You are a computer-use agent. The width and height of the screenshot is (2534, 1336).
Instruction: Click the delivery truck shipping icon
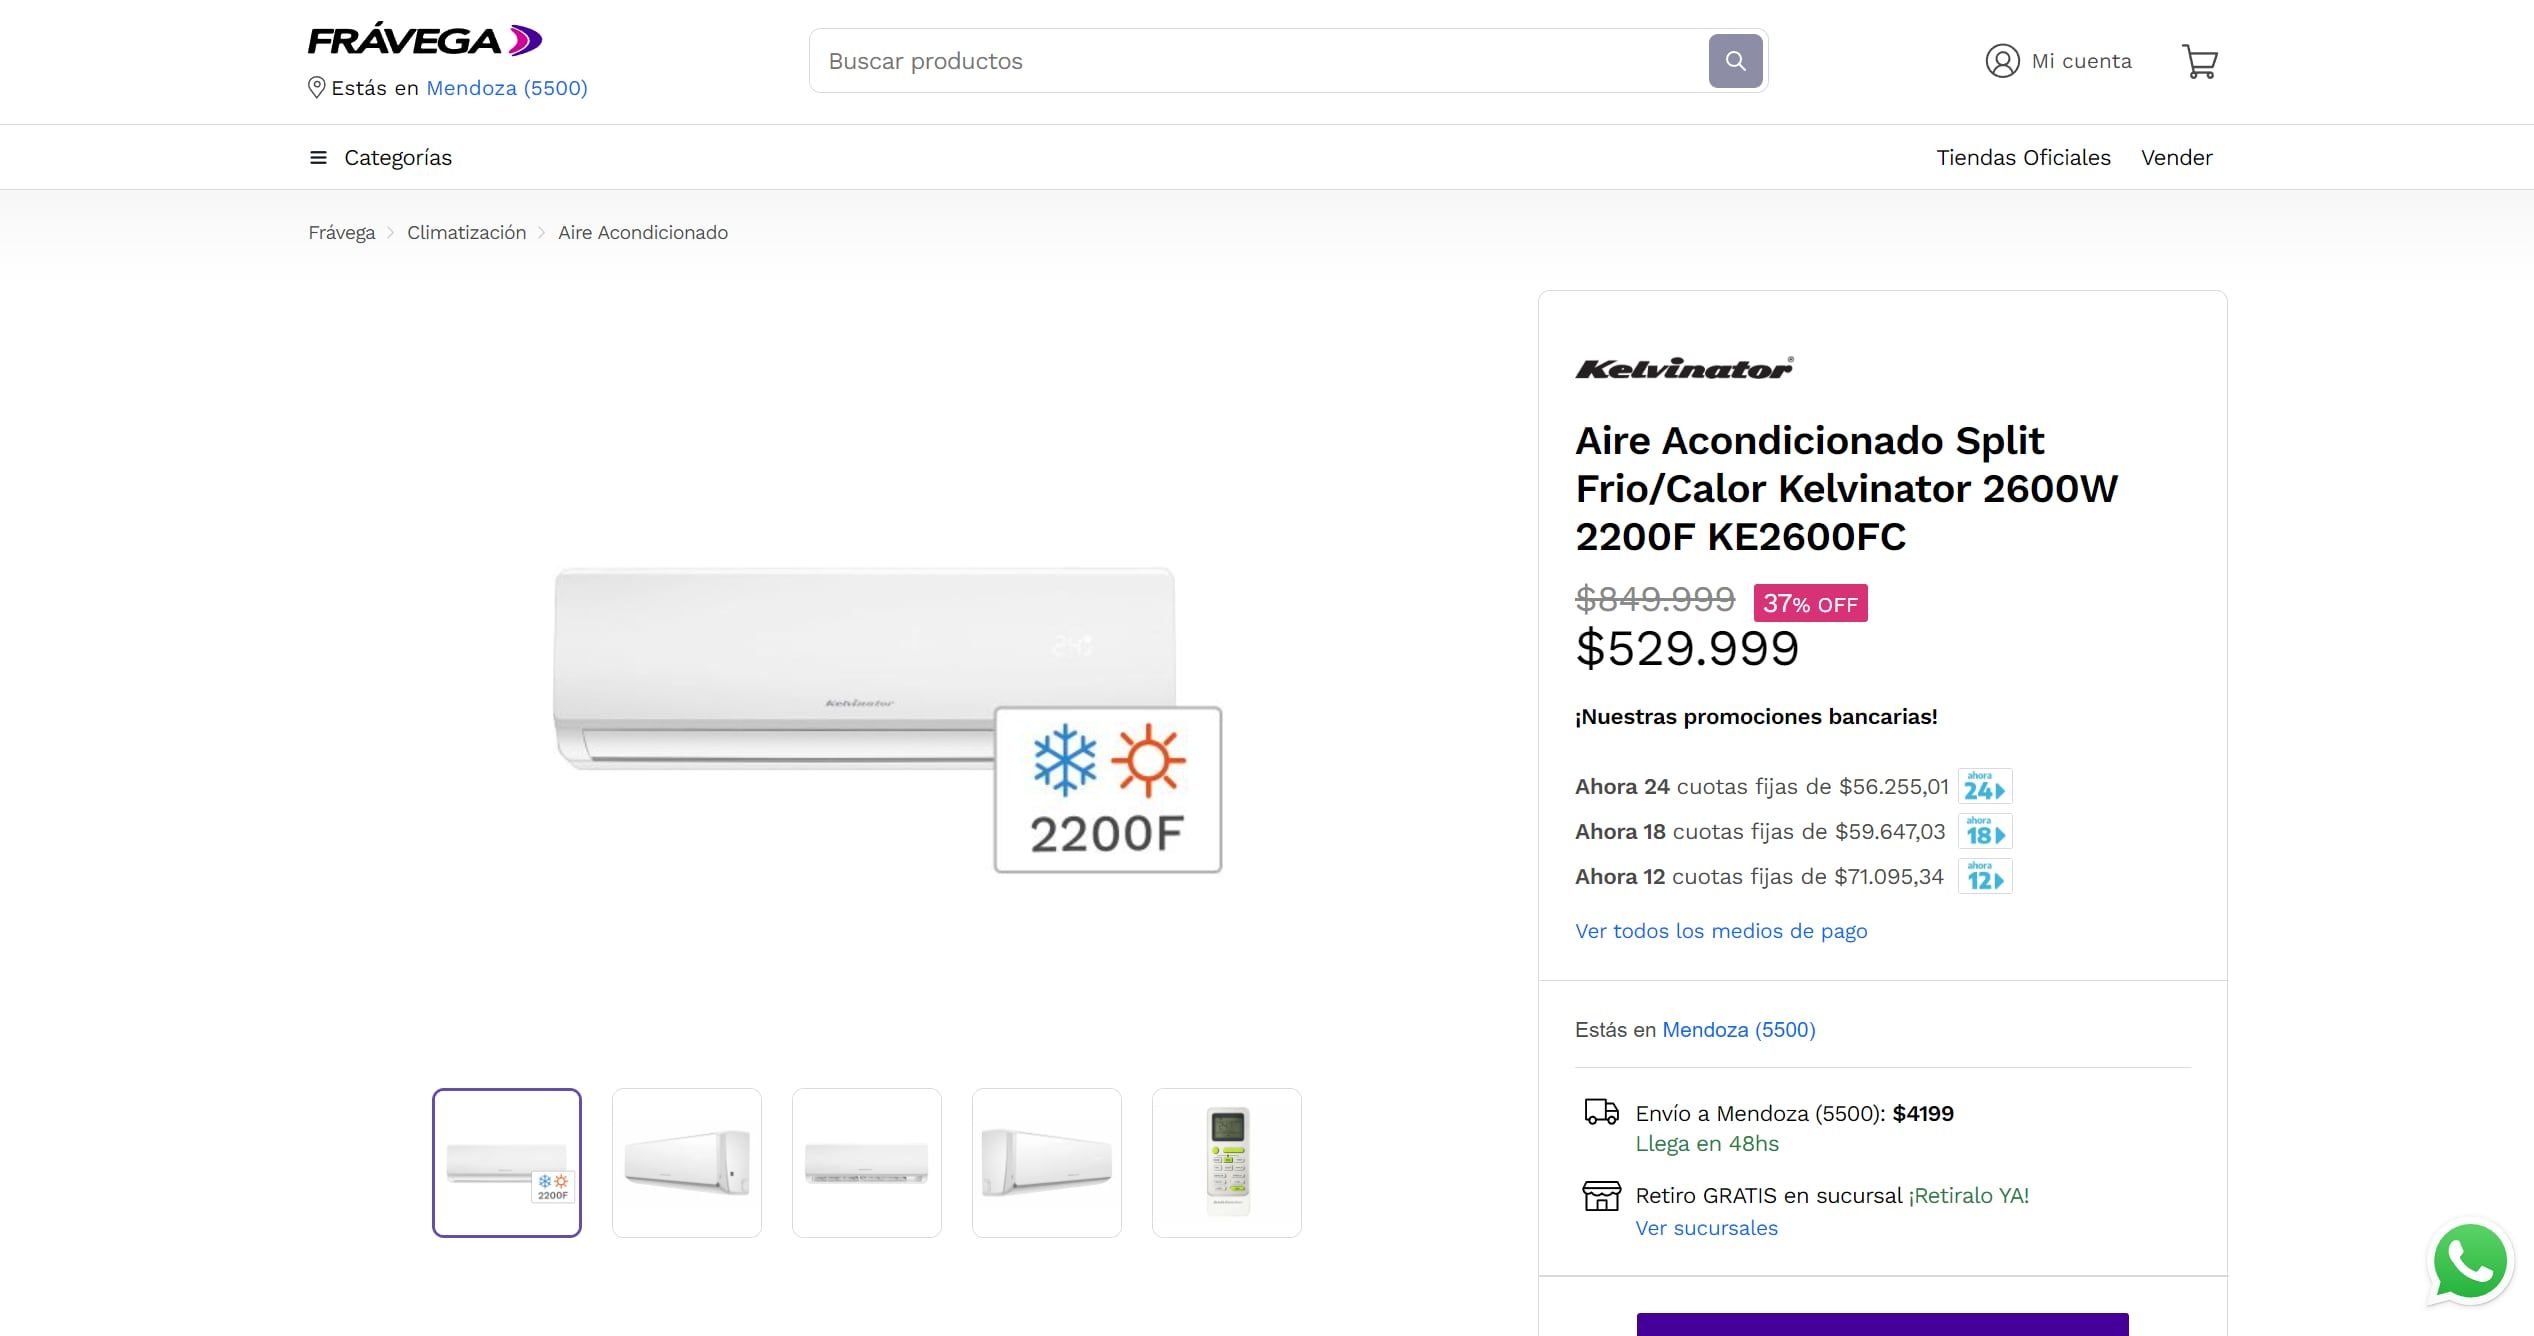pyautogui.click(x=1601, y=1113)
